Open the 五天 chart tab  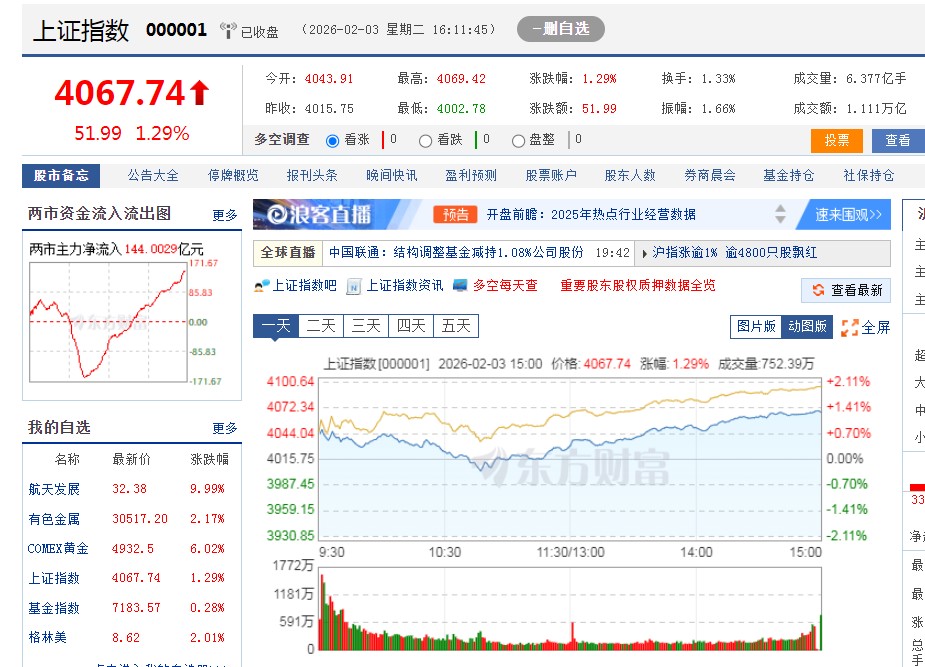[455, 325]
